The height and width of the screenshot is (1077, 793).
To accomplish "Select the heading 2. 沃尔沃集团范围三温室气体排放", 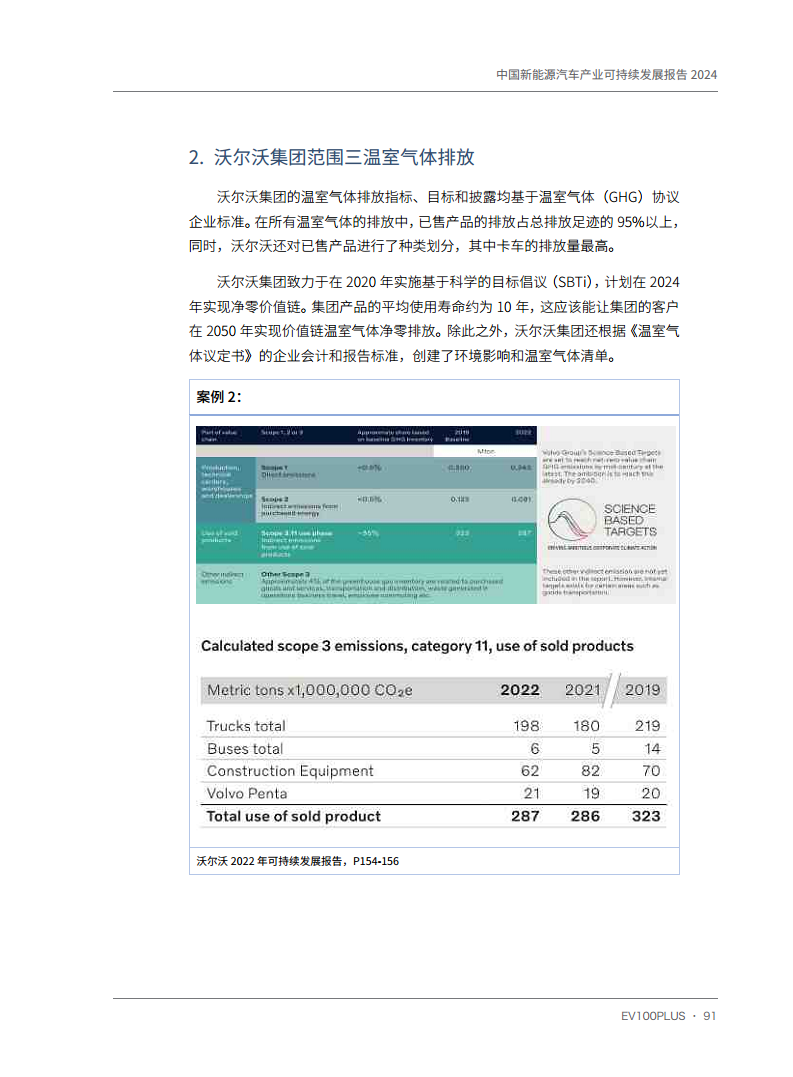I will pos(332,157).
